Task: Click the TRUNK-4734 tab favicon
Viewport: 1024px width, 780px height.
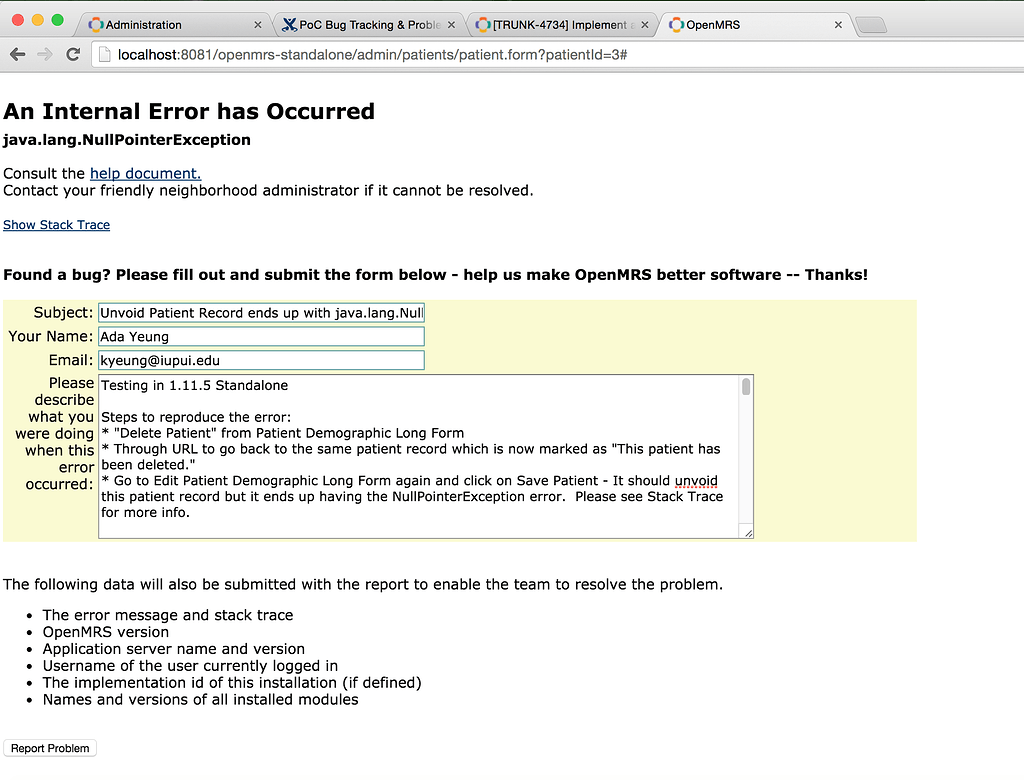Action: click(x=482, y=24)
